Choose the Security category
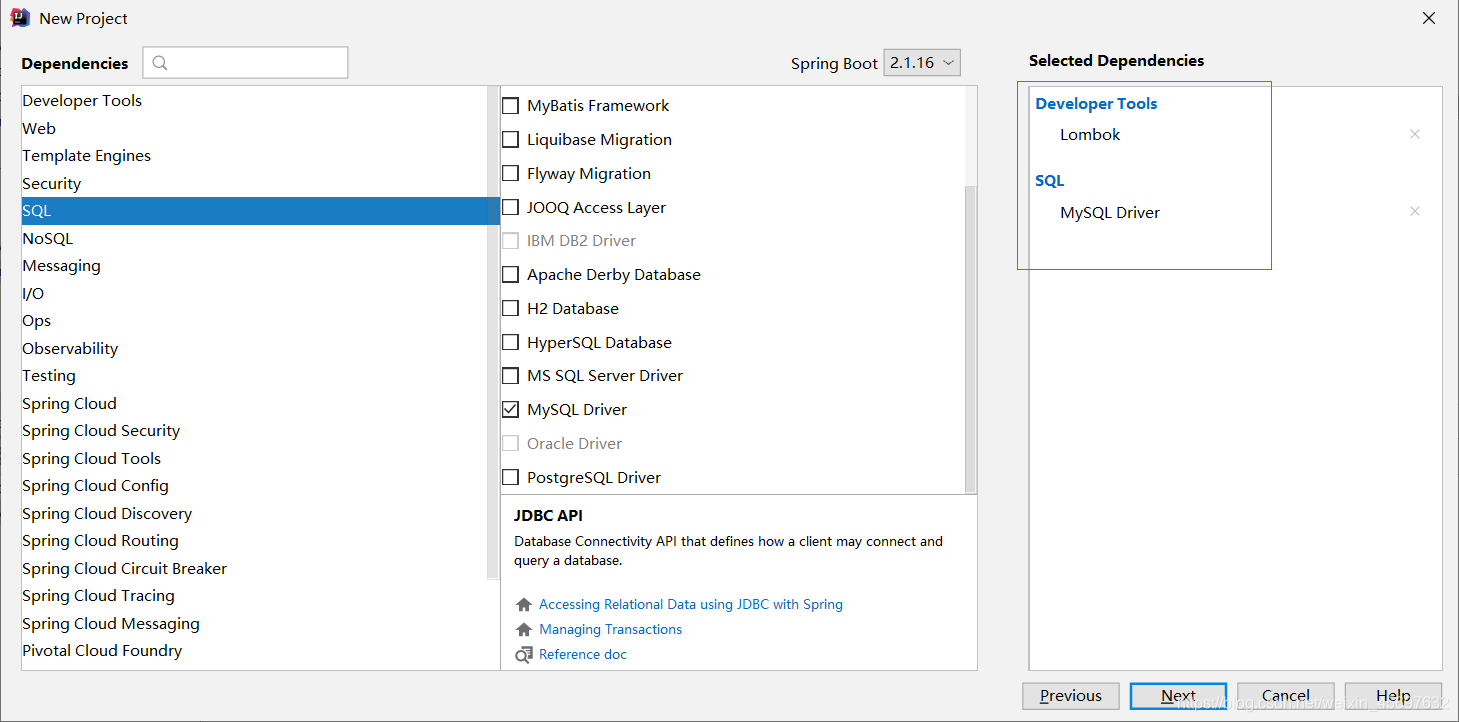Viewport: 1459px width, 722px height. click(254, 184)
